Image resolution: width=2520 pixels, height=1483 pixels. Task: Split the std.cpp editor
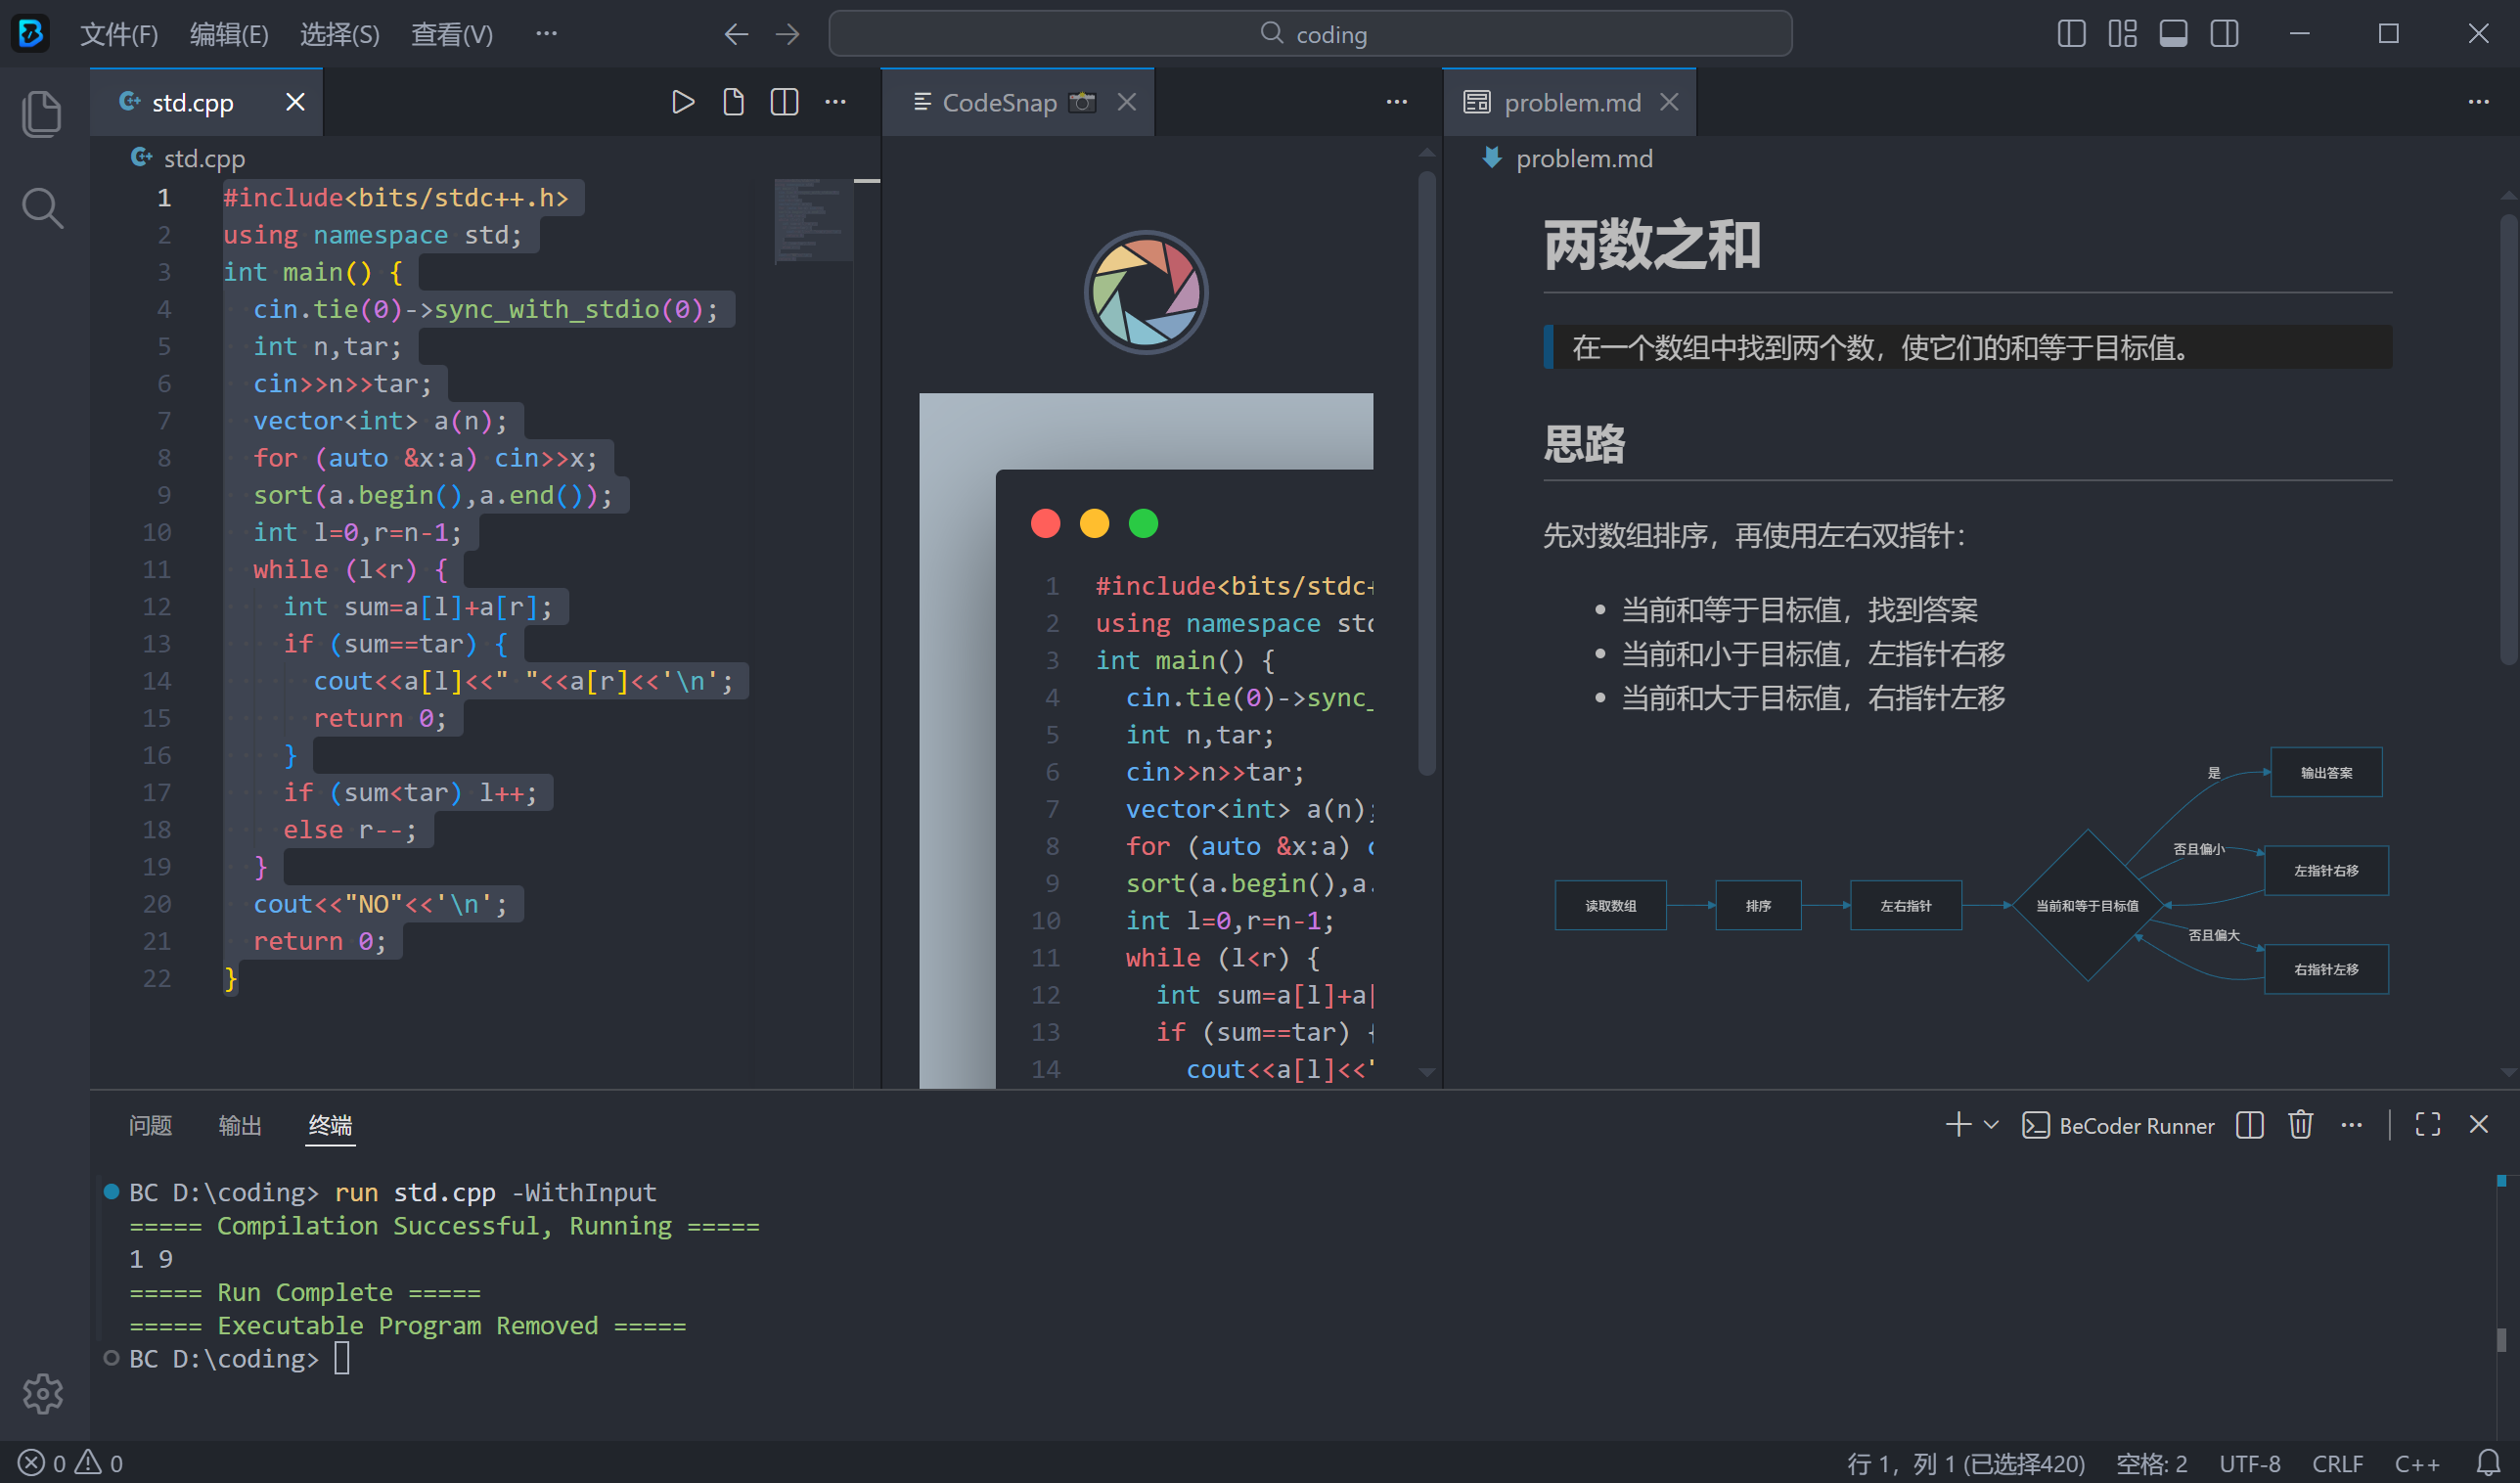tap(785, 102)
